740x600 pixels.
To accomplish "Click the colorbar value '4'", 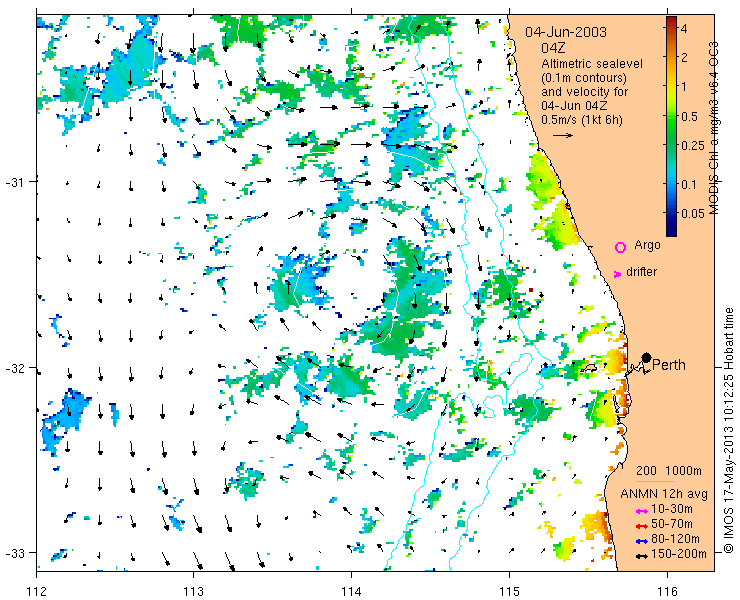I will pyautogui.click(x=684, y=29).
